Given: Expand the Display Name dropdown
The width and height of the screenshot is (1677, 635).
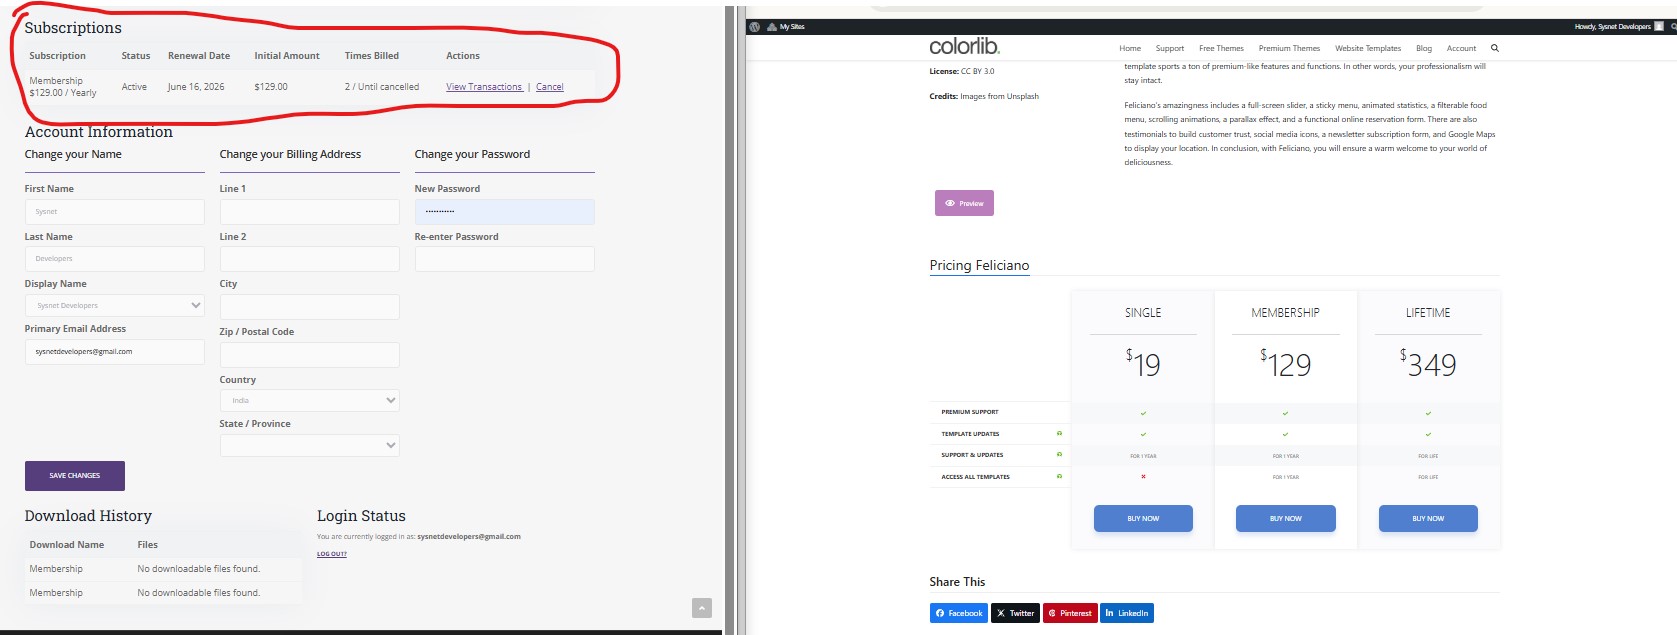Looking at the screenshot, I should (115, 306).
